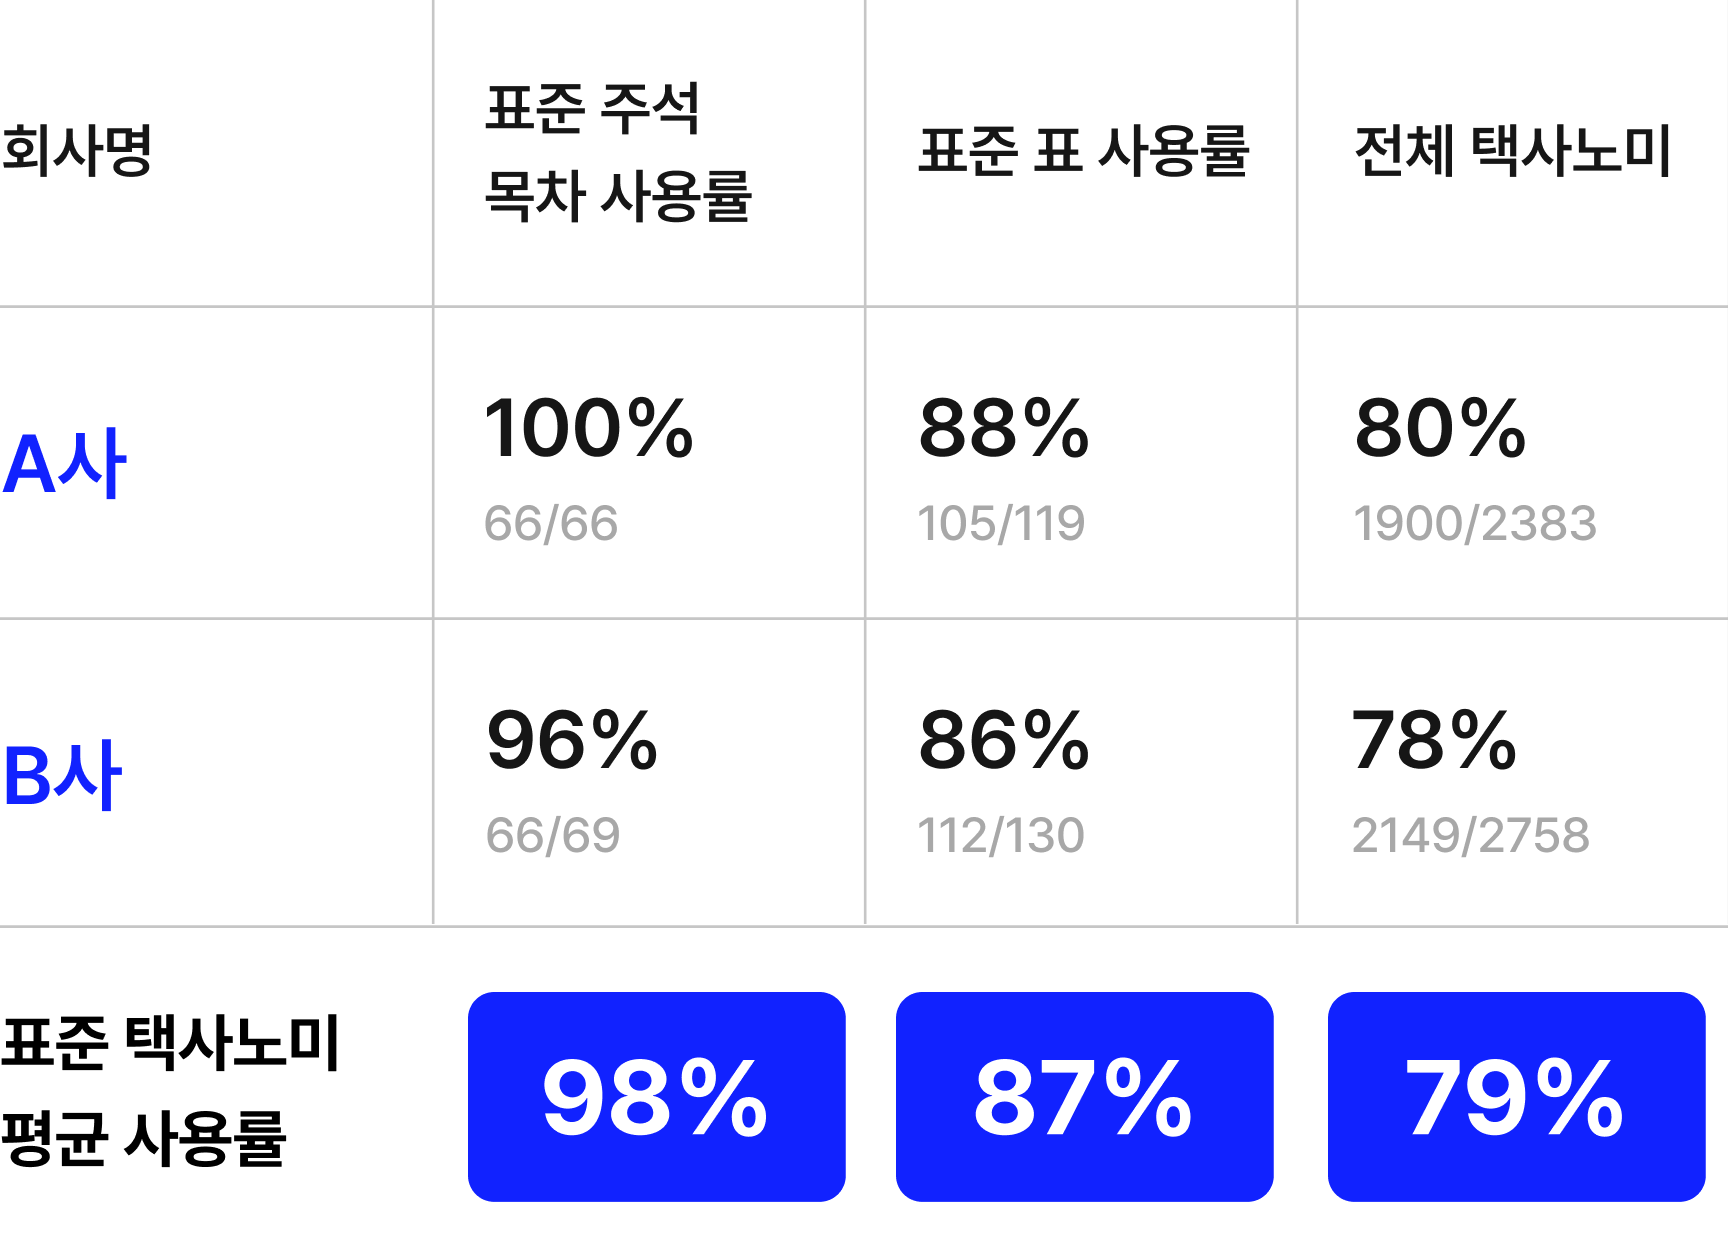
Task: Click the B사 company link
Action: point(63,775)
